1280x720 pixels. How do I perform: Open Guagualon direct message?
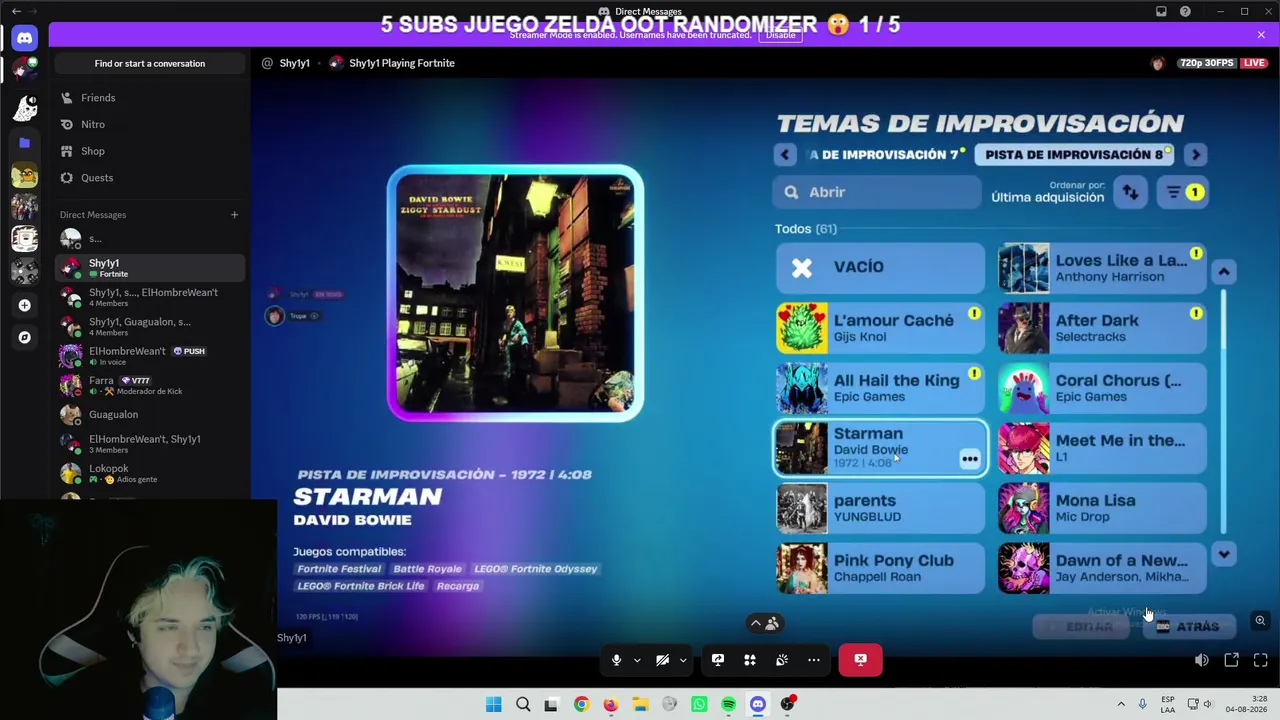pos(150,414)
